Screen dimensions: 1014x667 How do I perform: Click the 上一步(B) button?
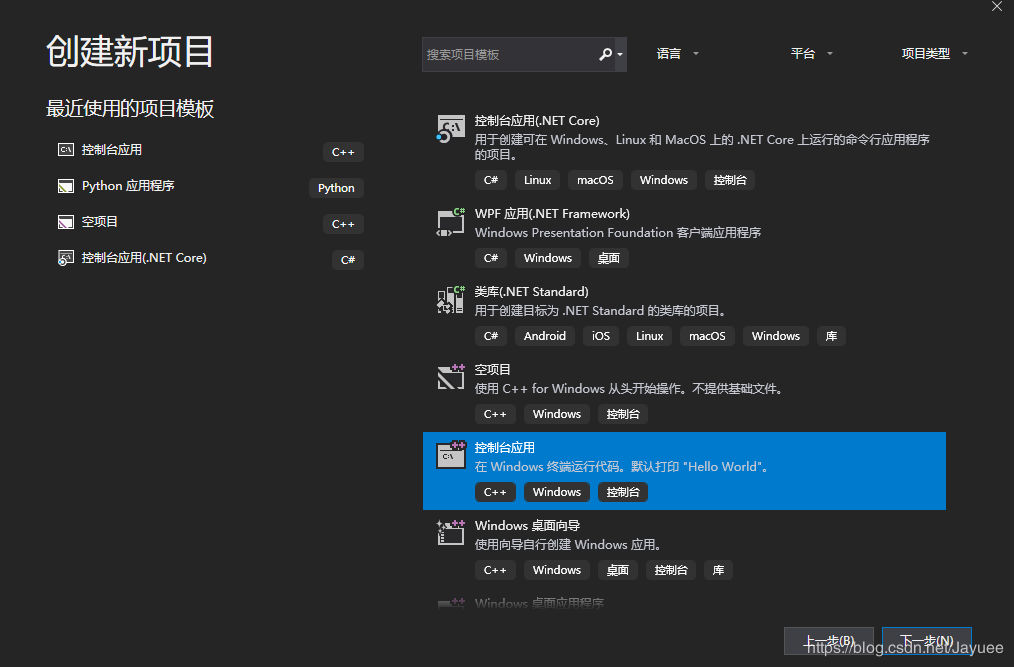coord(828,641)
